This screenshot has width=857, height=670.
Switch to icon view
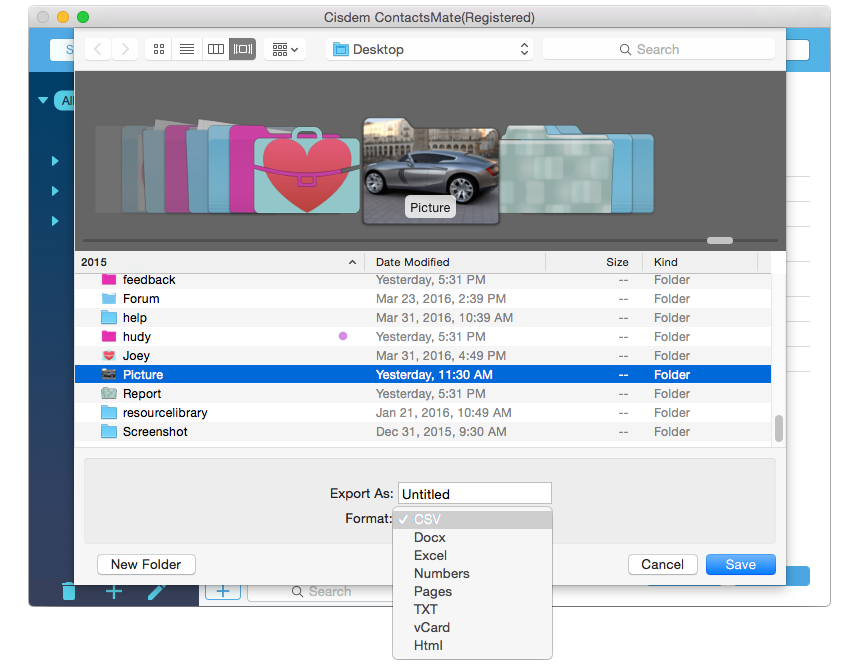click(x=159, y=49)
